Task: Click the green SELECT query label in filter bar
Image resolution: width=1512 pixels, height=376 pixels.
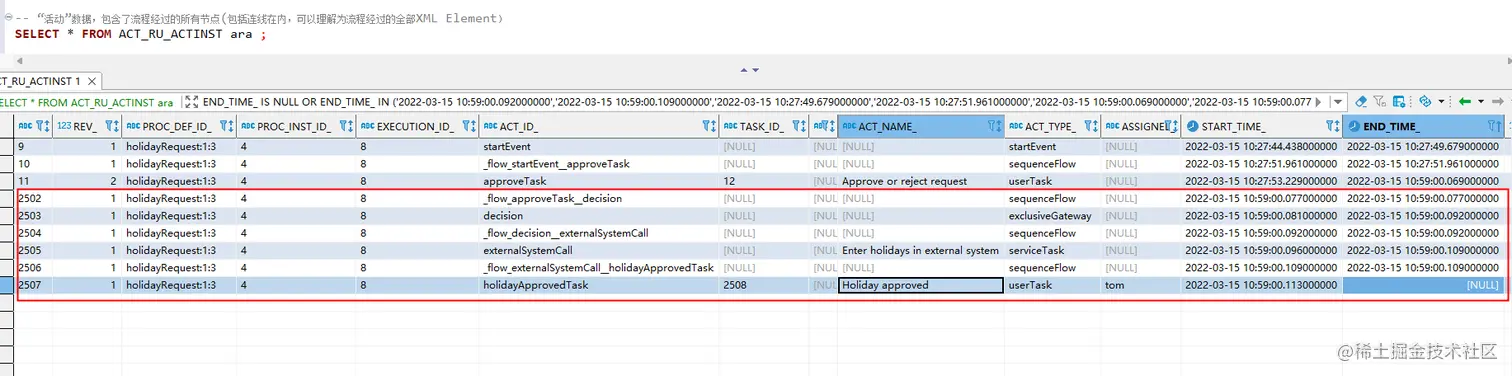Action: click(87, 102)
